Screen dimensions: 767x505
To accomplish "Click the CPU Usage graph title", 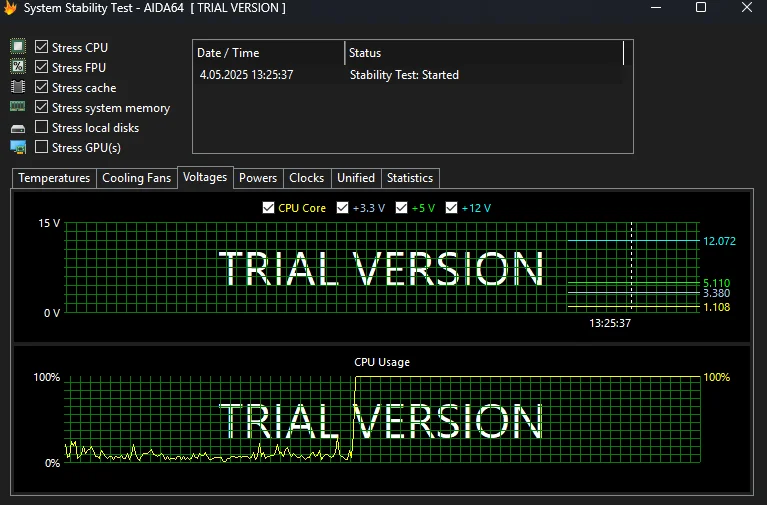I will coord(382,362).
